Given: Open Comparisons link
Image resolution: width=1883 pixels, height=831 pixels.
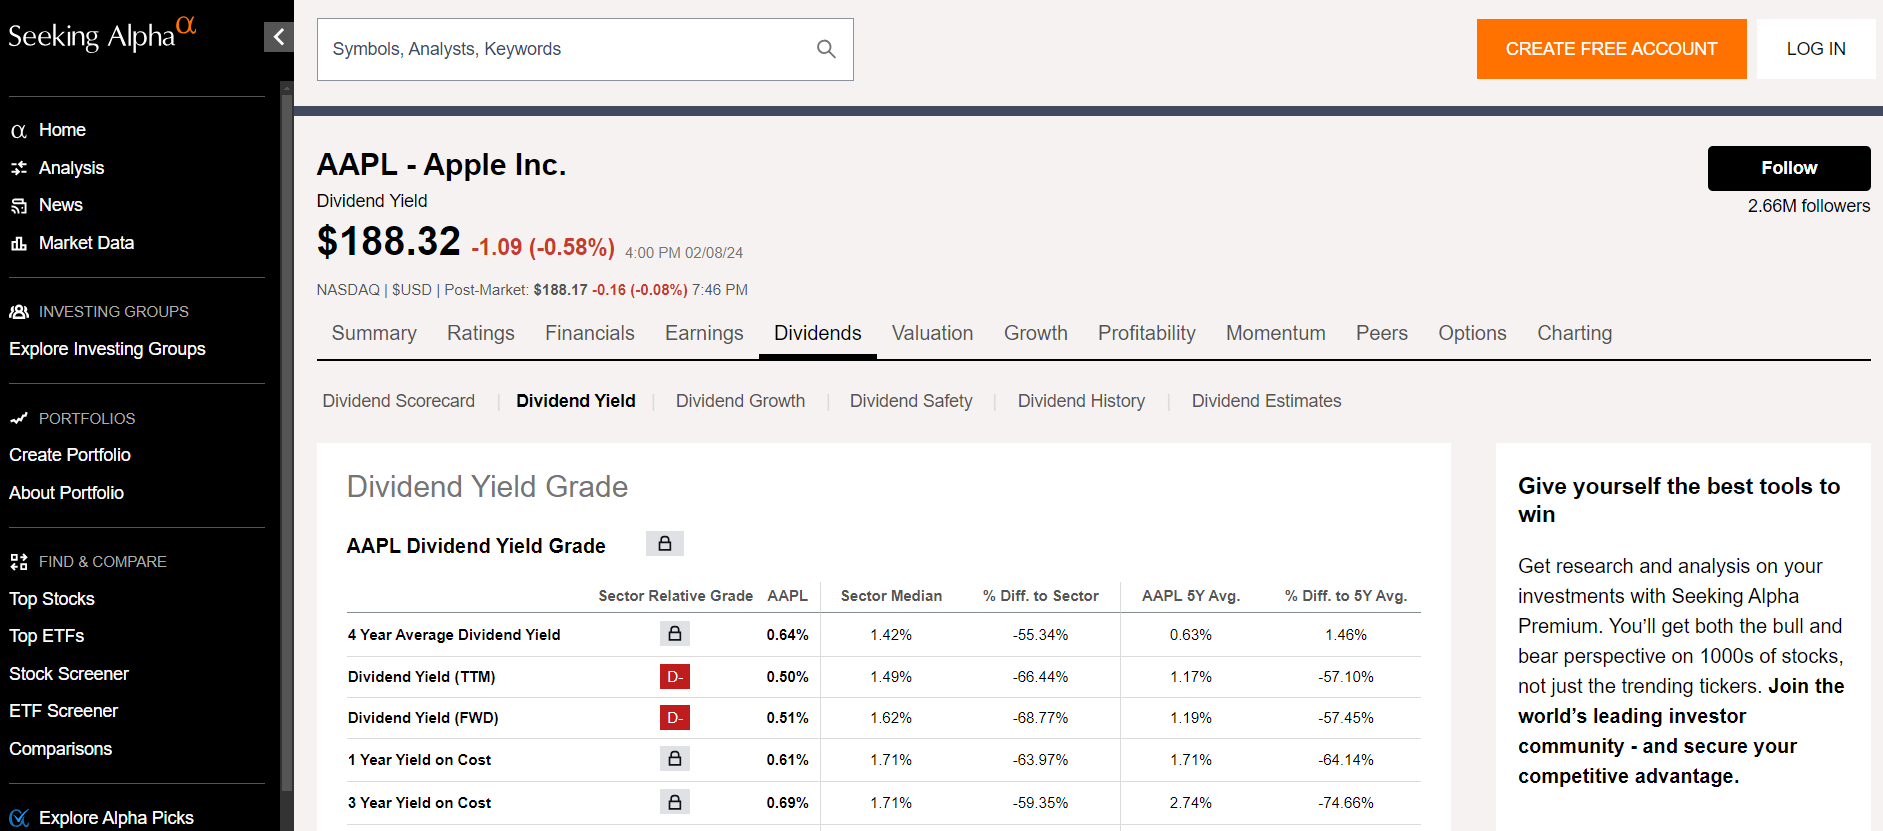Looking at the screenshot, I should tap(60, 749).
